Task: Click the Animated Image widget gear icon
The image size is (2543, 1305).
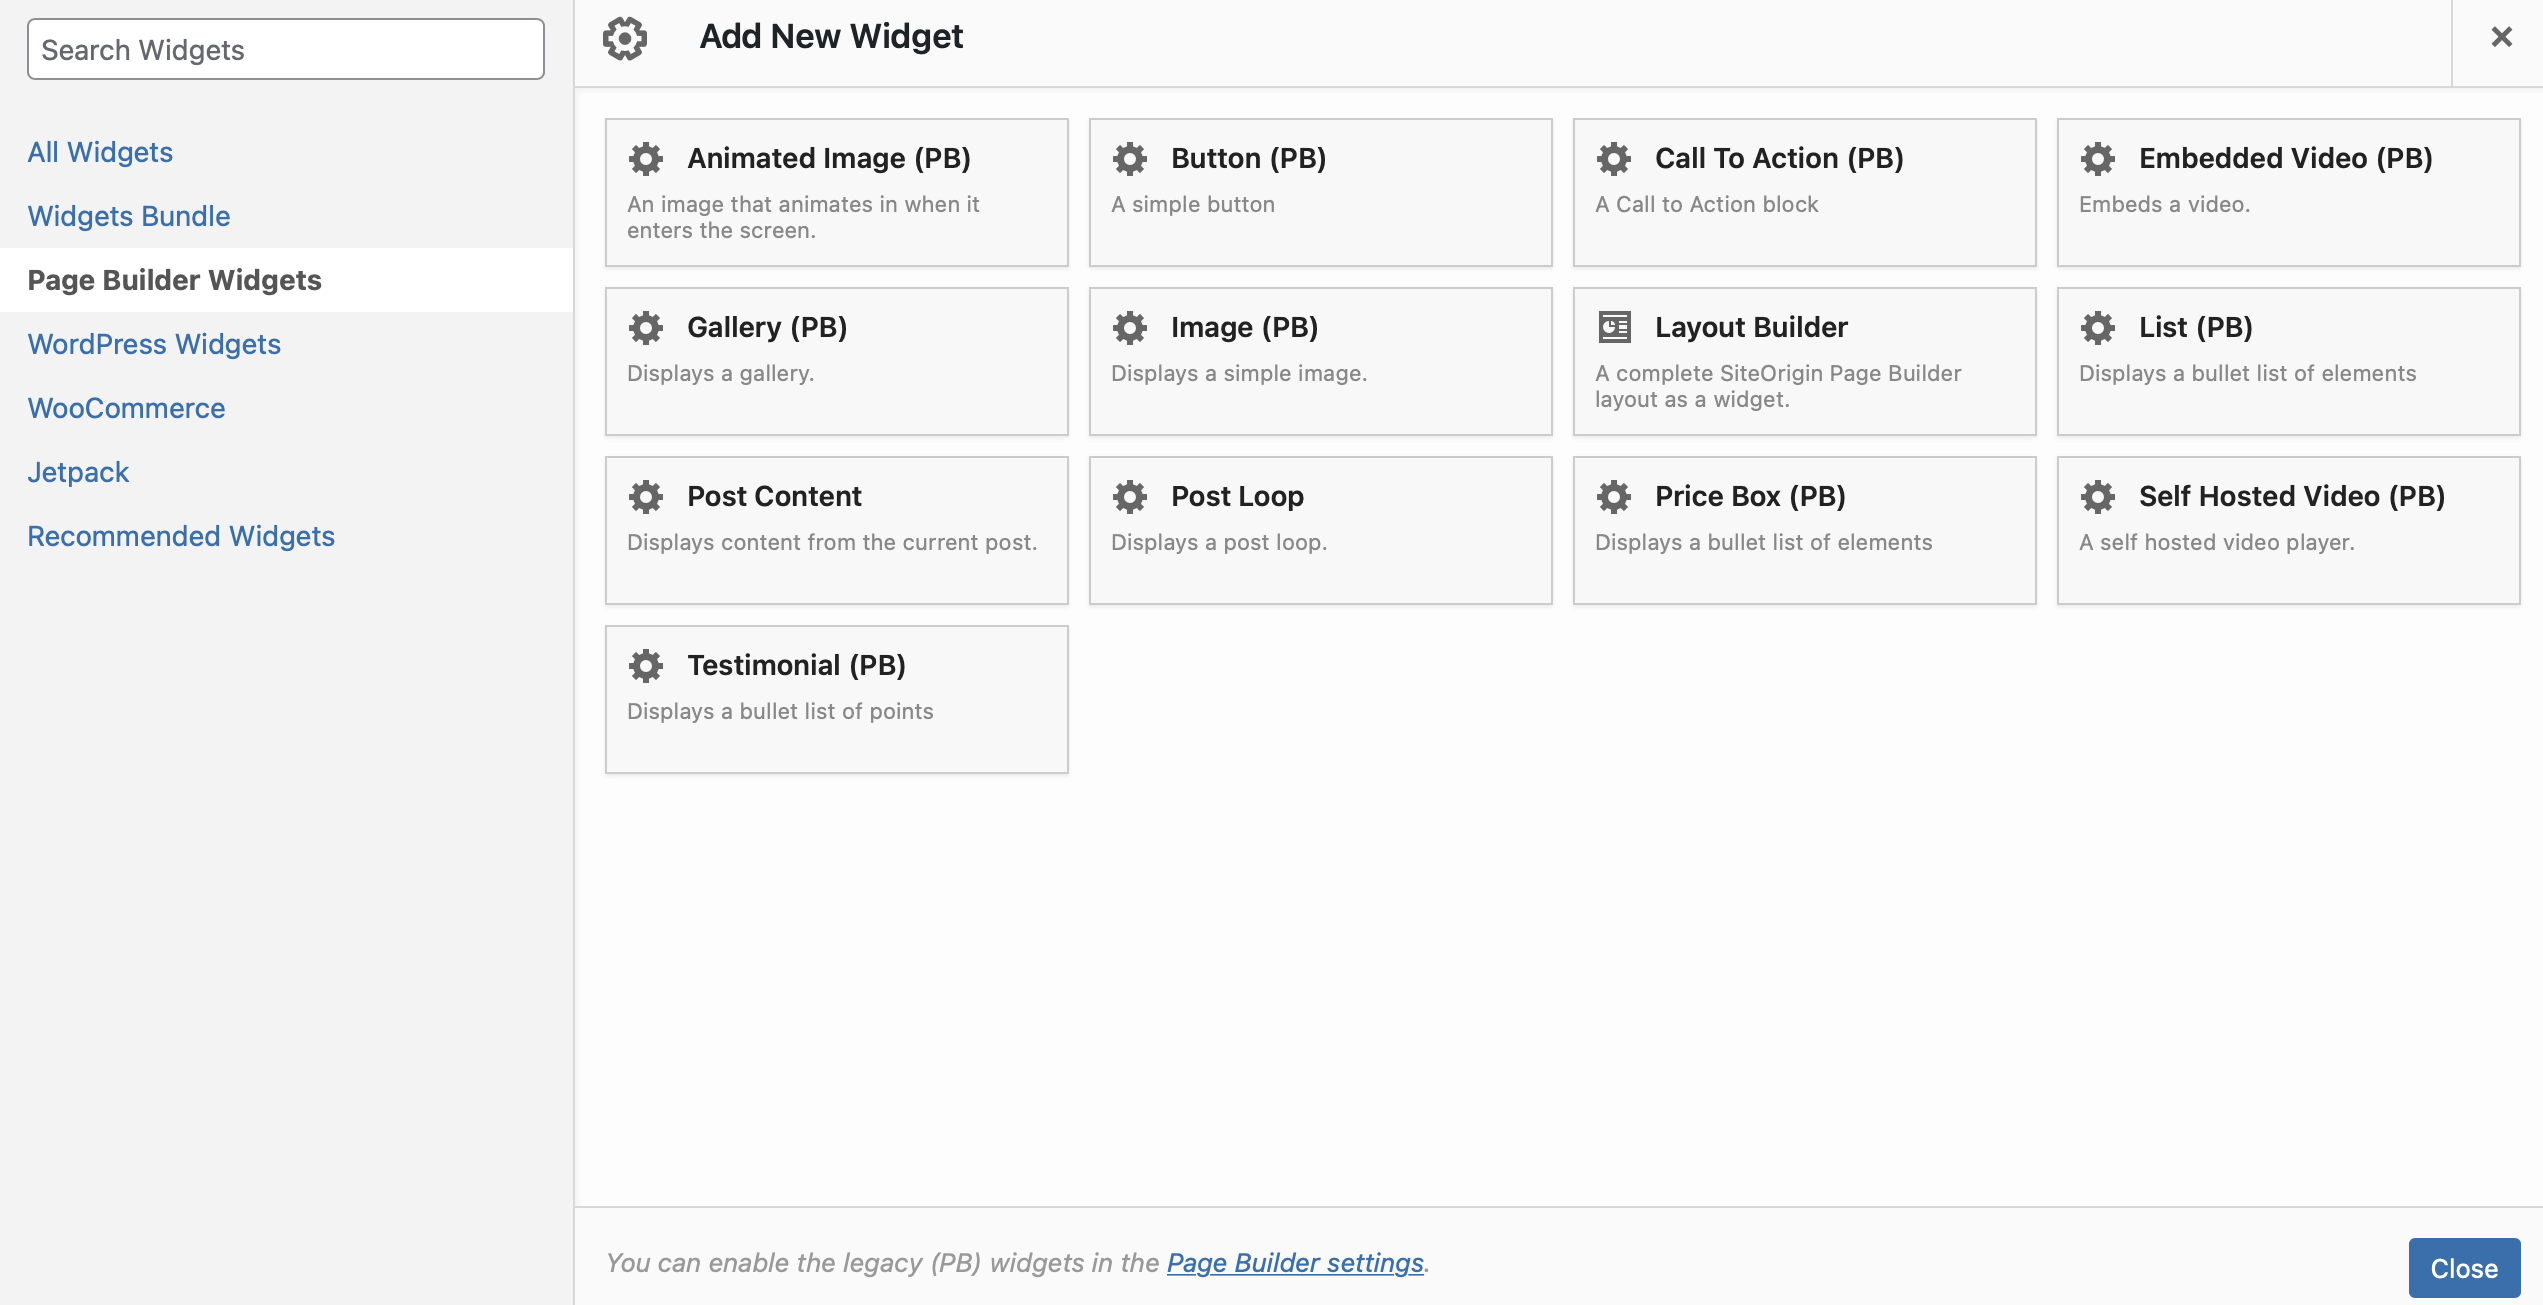Action: [x=646, y=158]
